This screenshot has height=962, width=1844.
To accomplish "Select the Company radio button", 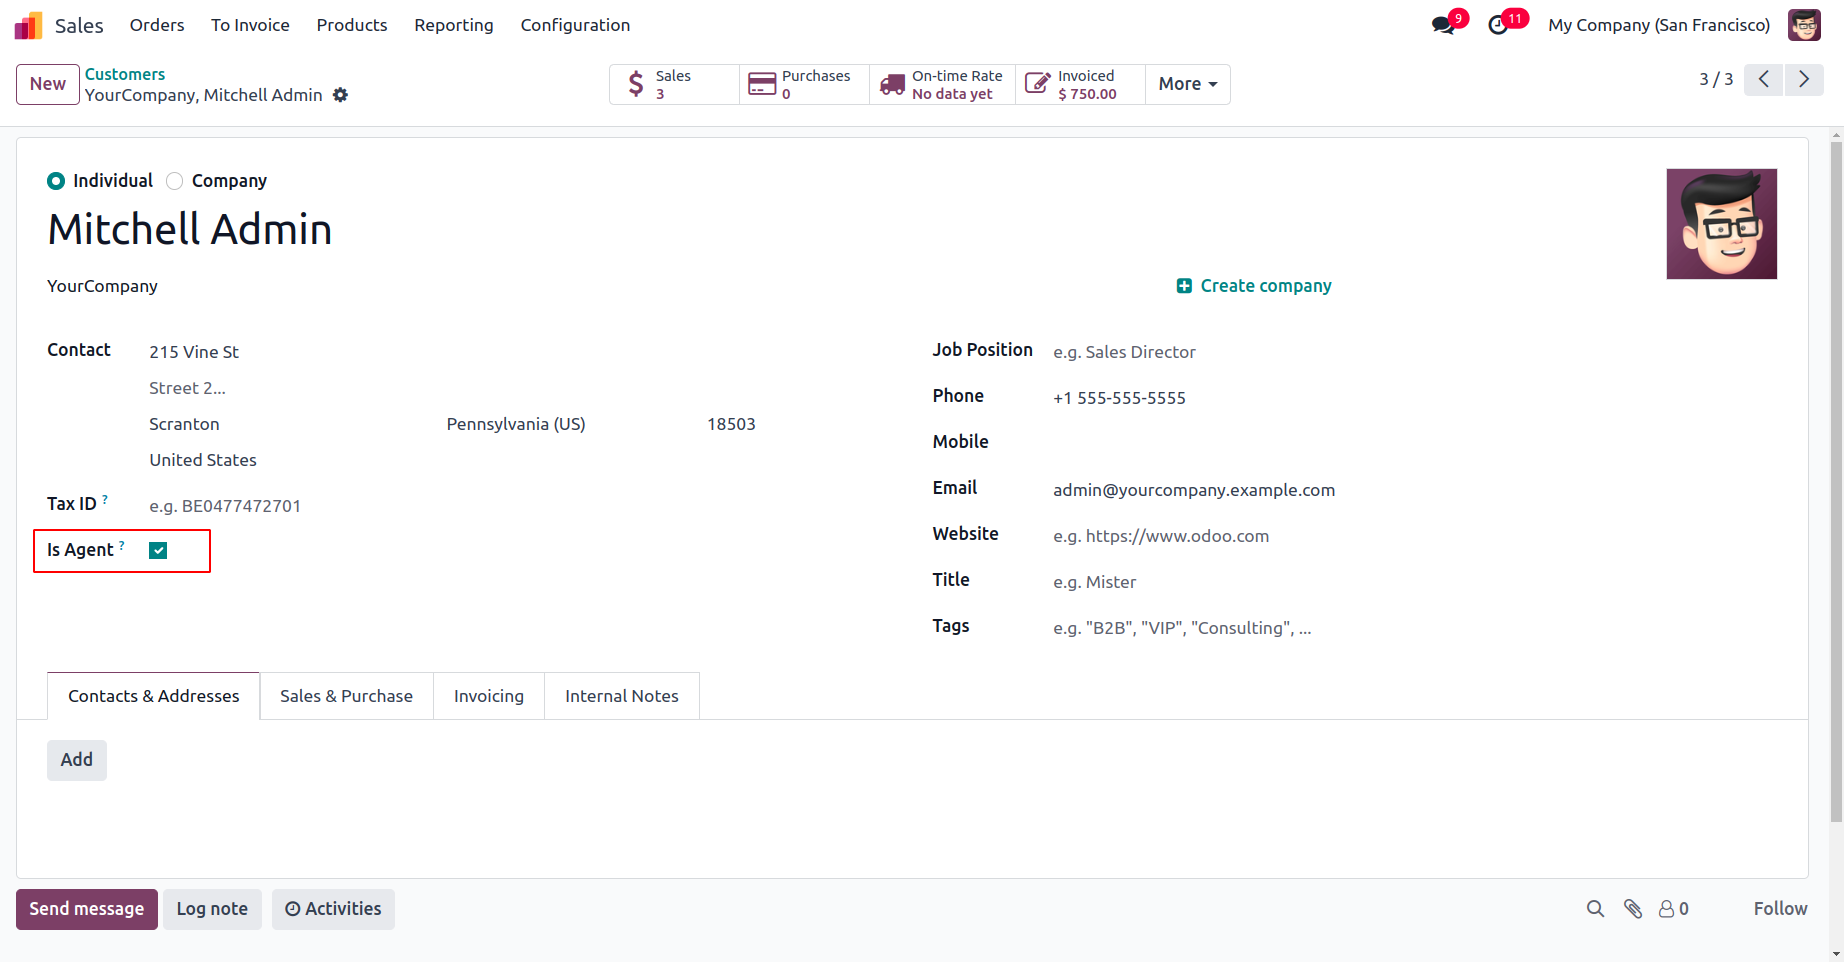I will 175,181.
